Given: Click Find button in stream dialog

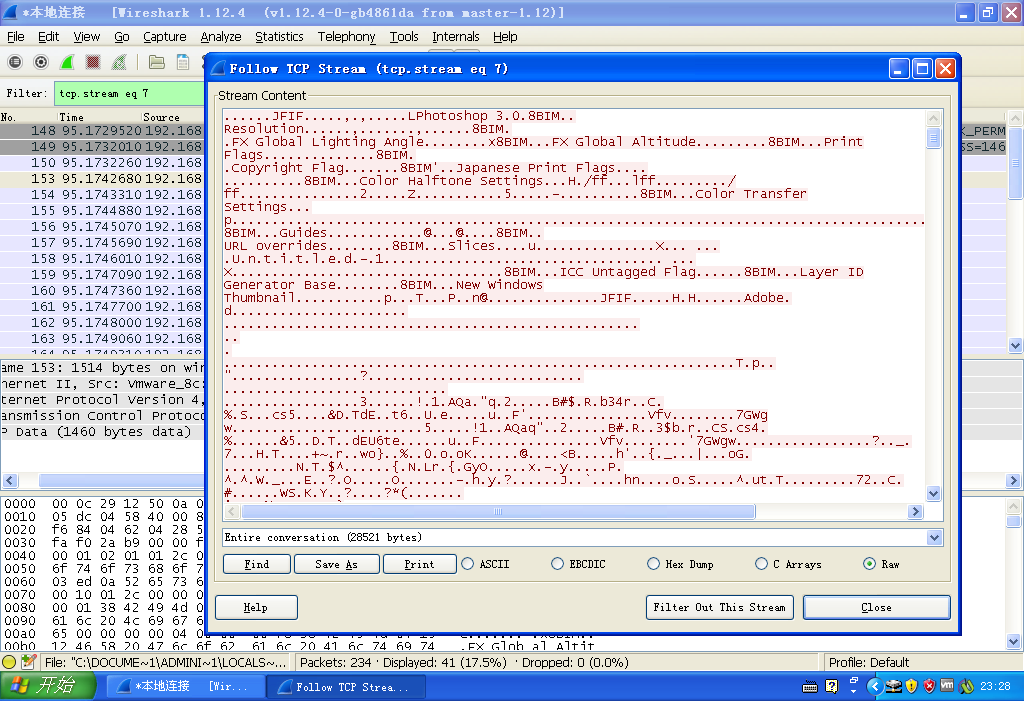Looking at the screenshot, I should point(257,564).
